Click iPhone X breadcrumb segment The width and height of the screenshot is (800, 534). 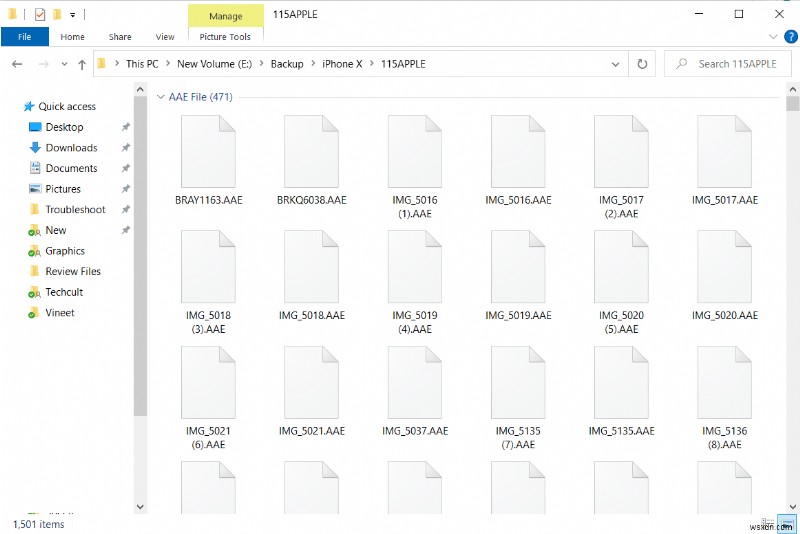tap(342, 64)
